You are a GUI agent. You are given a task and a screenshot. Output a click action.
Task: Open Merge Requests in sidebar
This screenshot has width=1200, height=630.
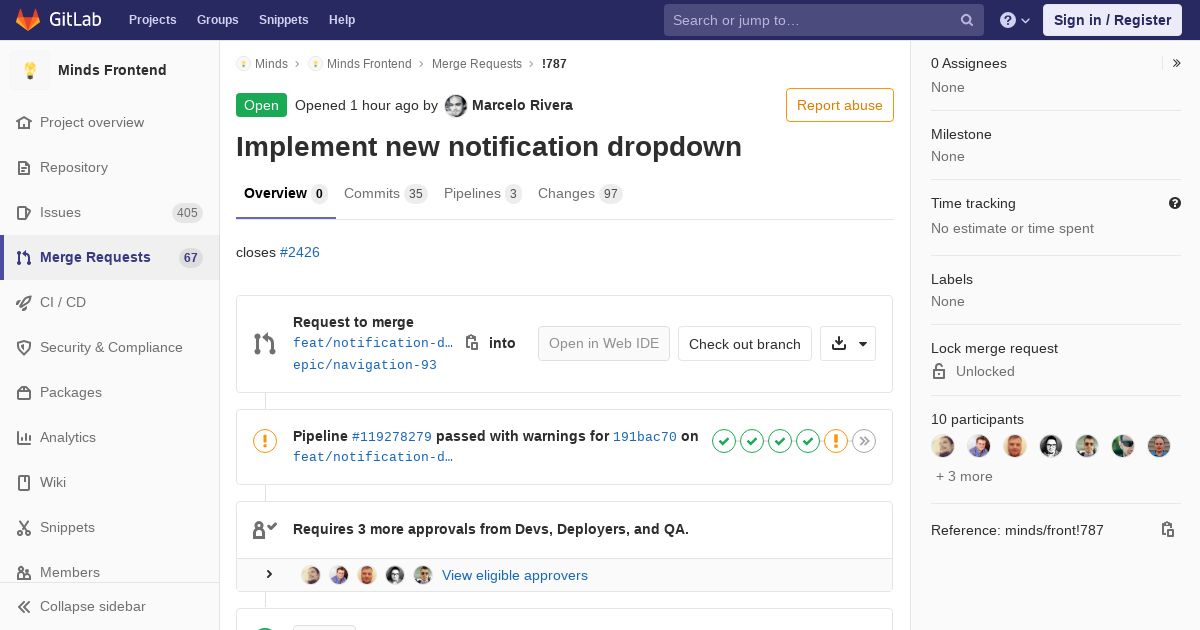[110, 257]
